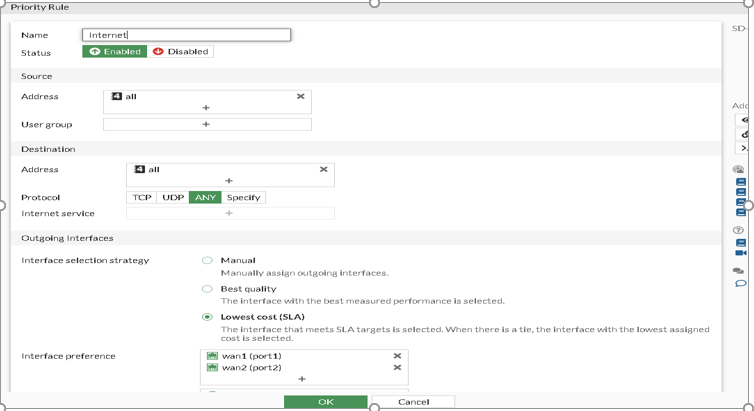Choose the TCP protocol option
Screen dimensions: 754x411
142,198
